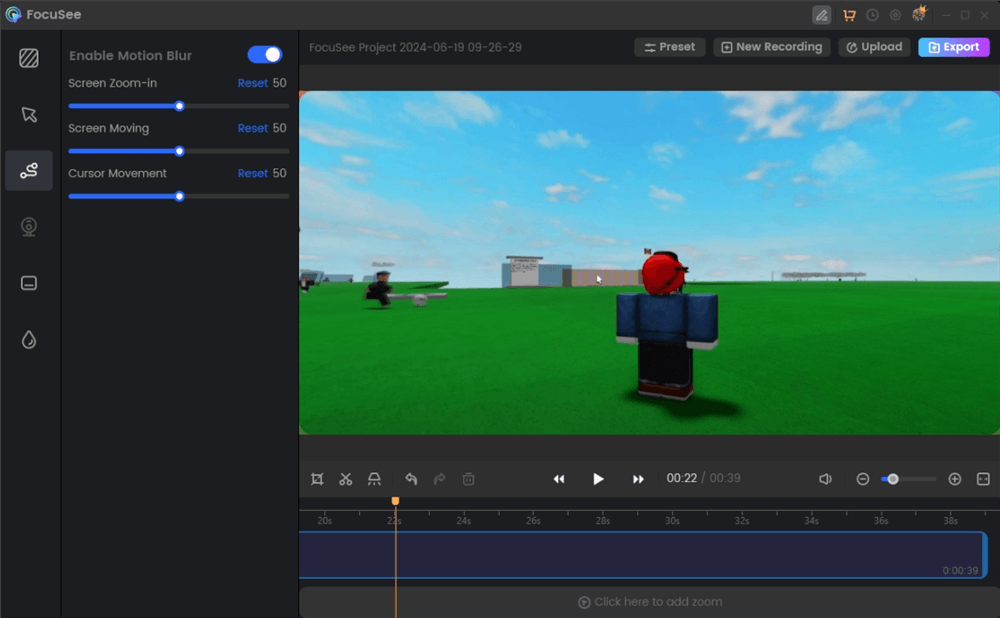Start a New Recording
The height and width of the screenshot is (618, 1000).
coord(772,47)
